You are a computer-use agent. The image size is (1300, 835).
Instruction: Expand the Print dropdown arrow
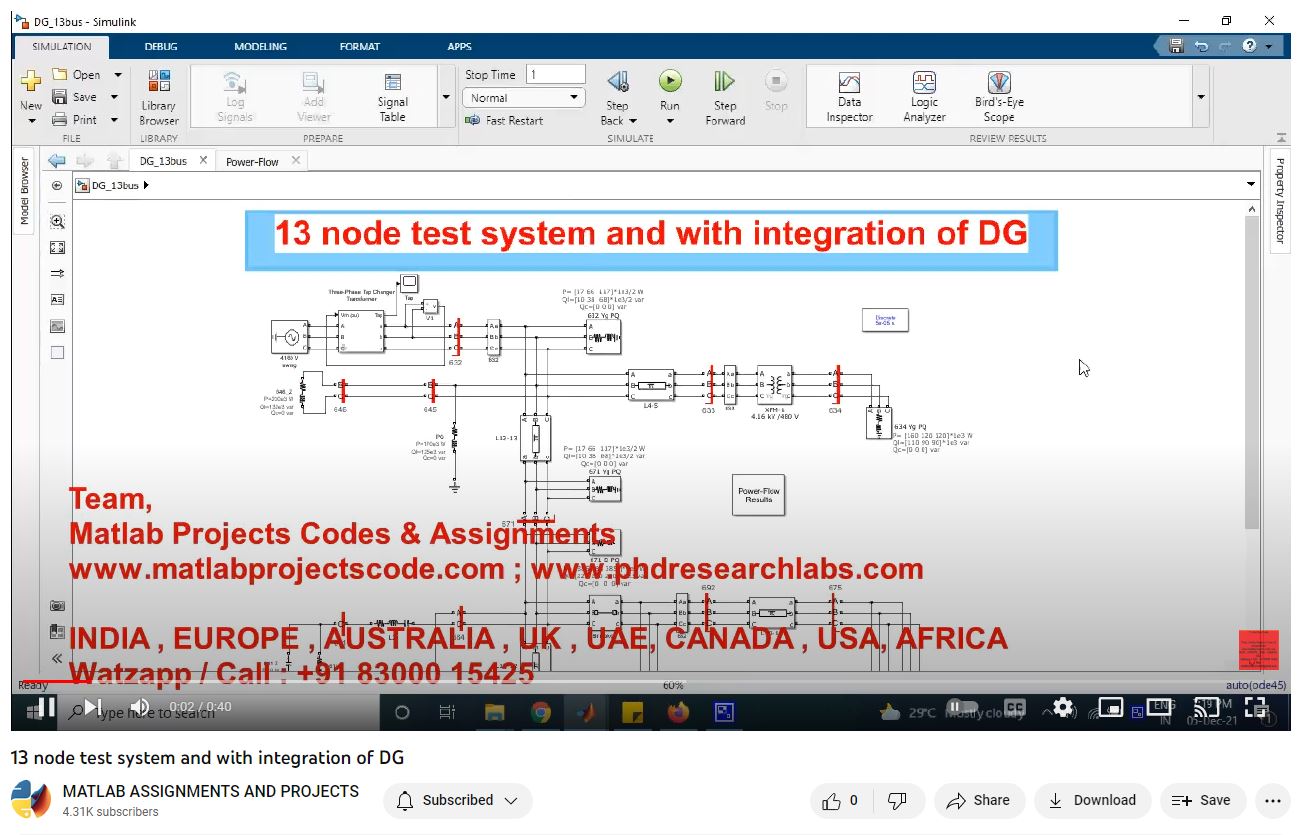pos(114,119)
